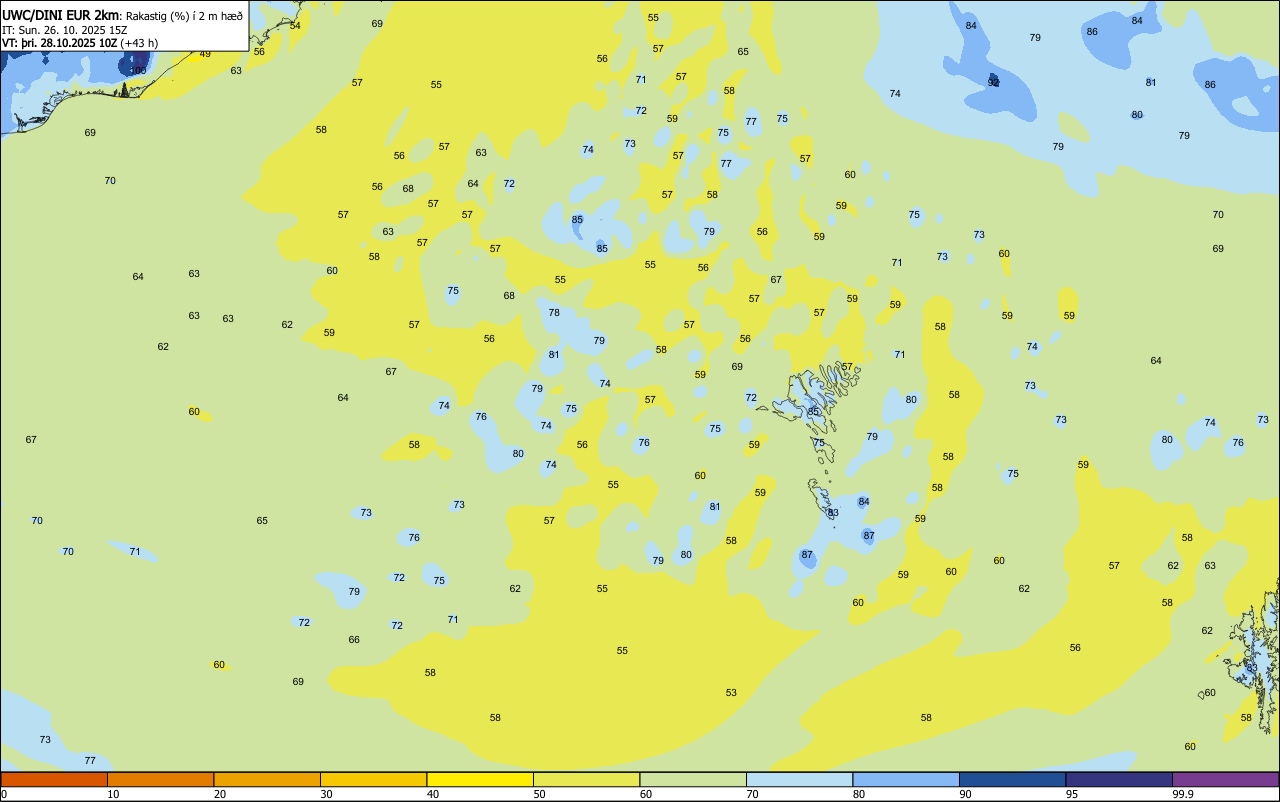Click the dark blue 90–95 legend band
This screenshot has height=802, width=1280.
click(x=1012, y=779)
